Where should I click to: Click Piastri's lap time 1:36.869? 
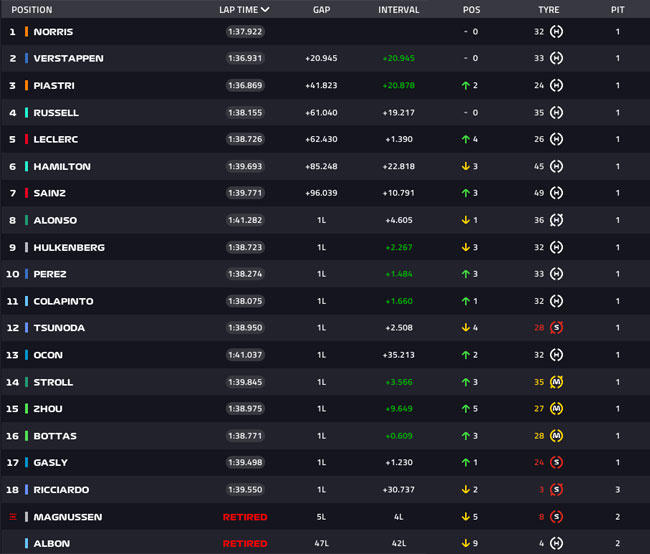point(245,85)
